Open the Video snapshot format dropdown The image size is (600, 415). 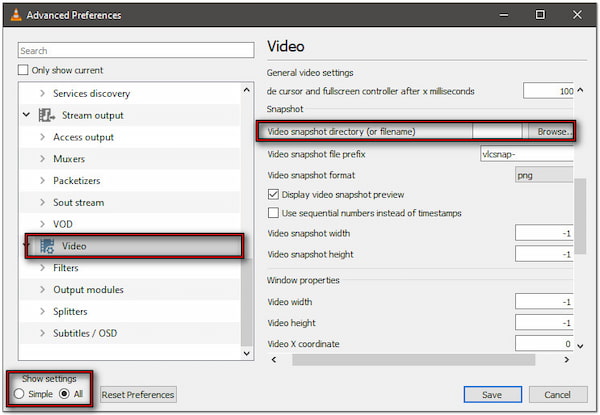pyautogui.click(x=545, y=175)
